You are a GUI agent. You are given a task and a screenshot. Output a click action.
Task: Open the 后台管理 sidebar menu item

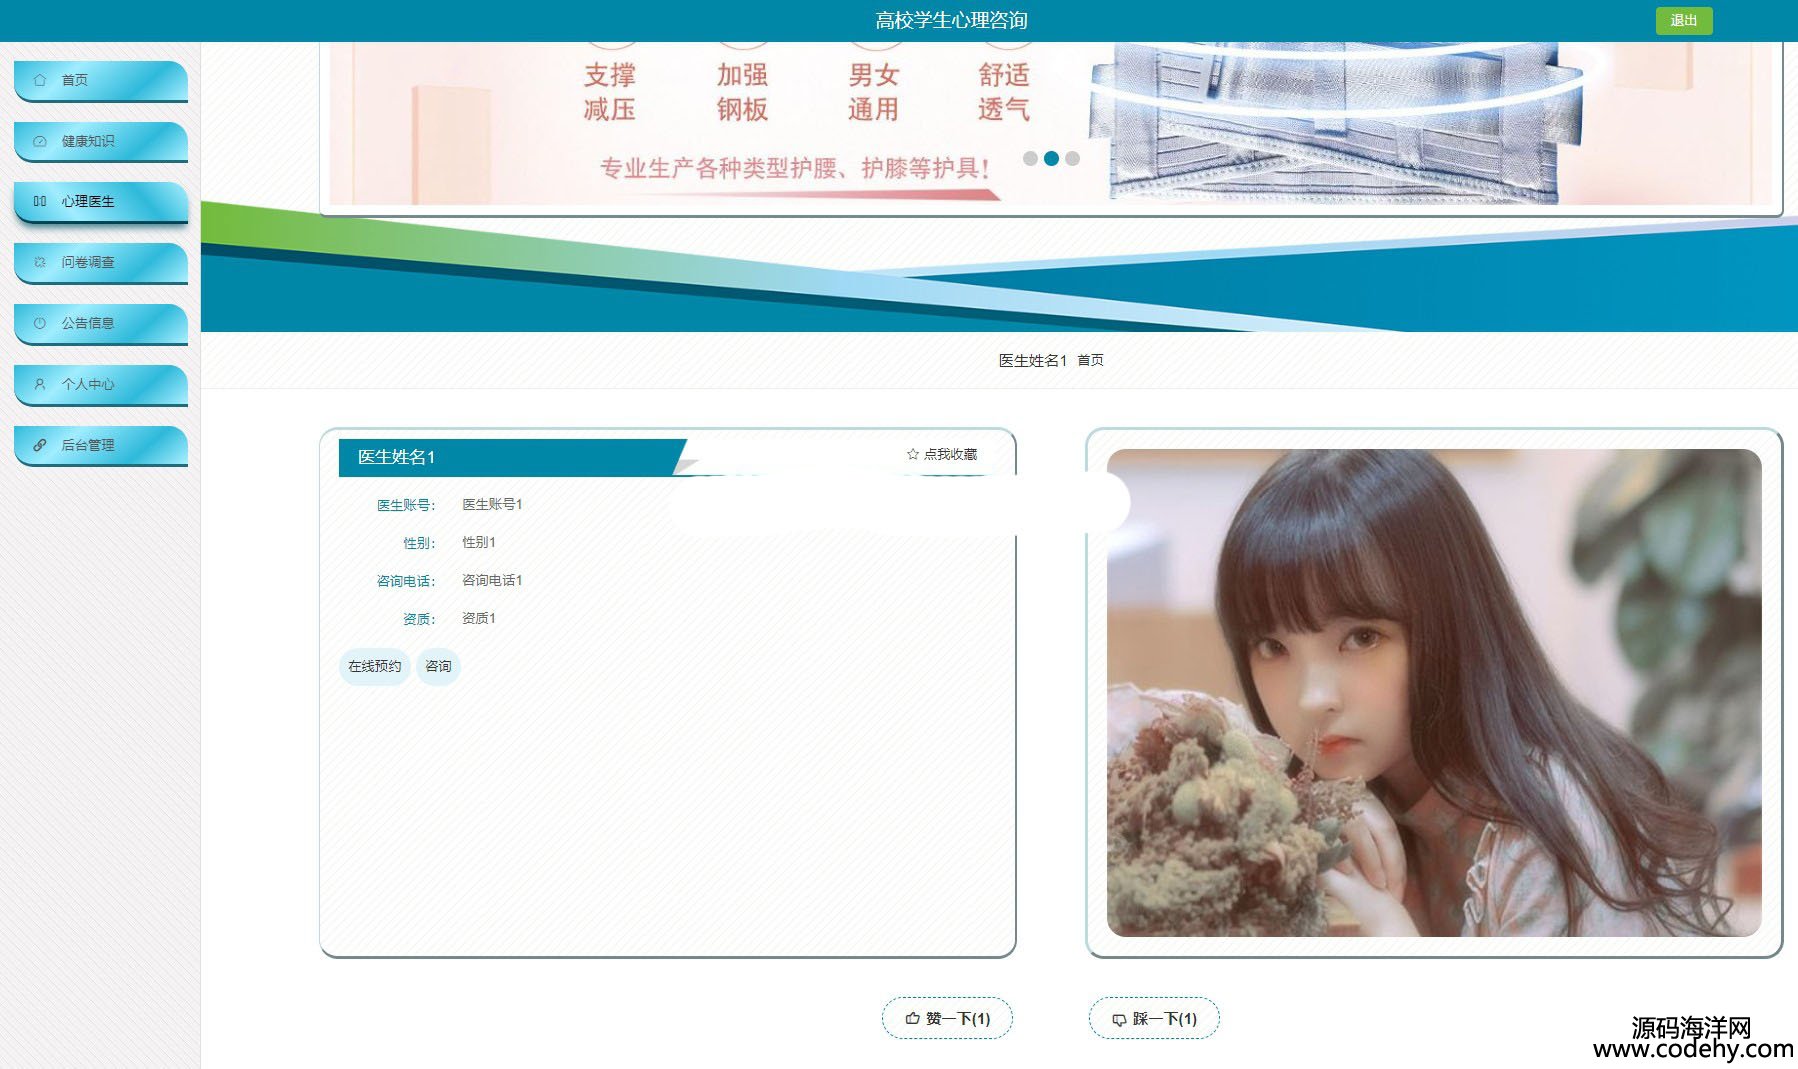point(101,446)
